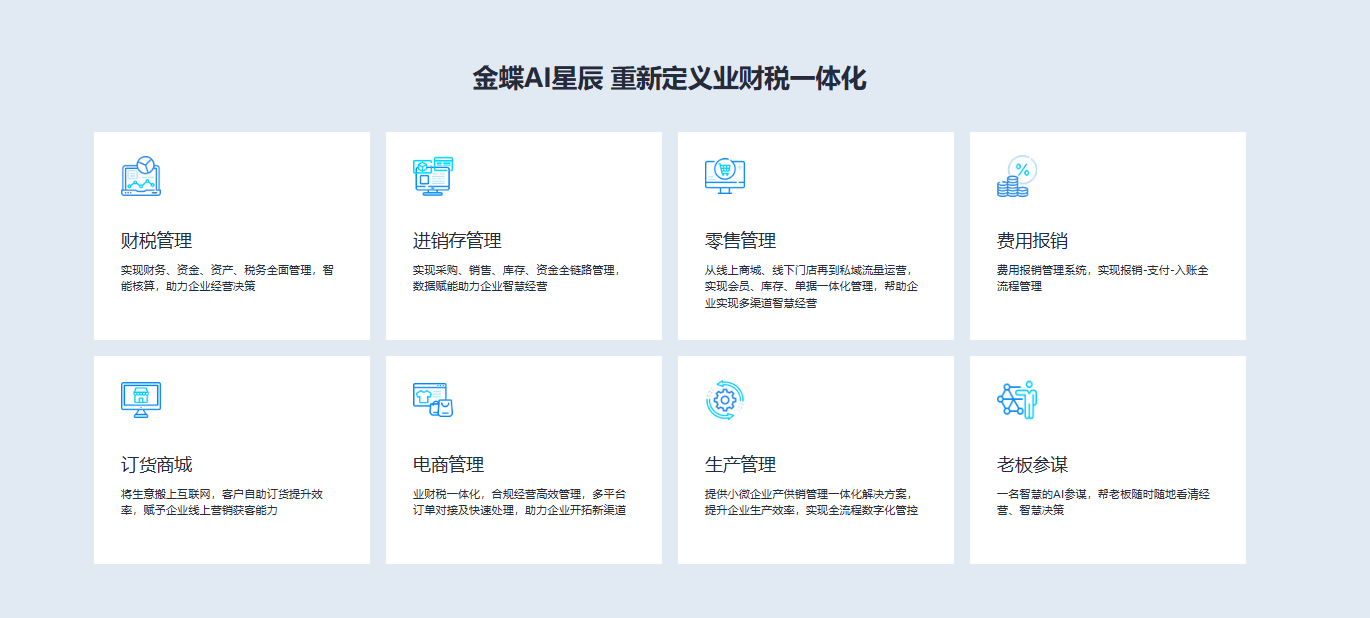Click the description starting 实现采购、销售、库存

coord(516,278)
